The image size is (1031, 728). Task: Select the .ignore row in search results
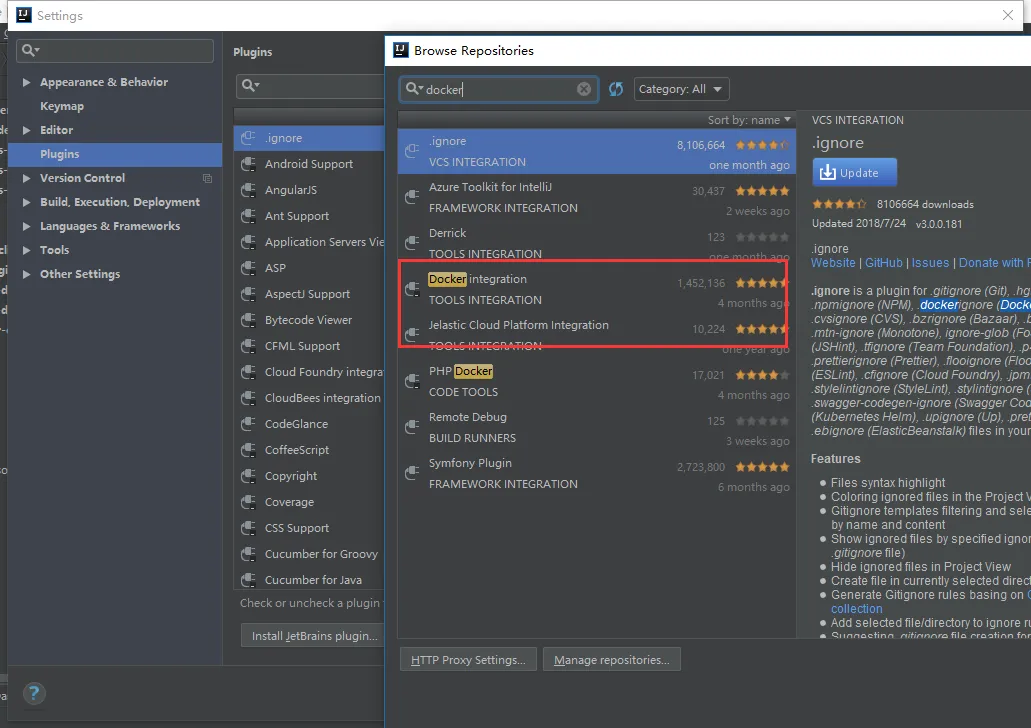point(596,151)
